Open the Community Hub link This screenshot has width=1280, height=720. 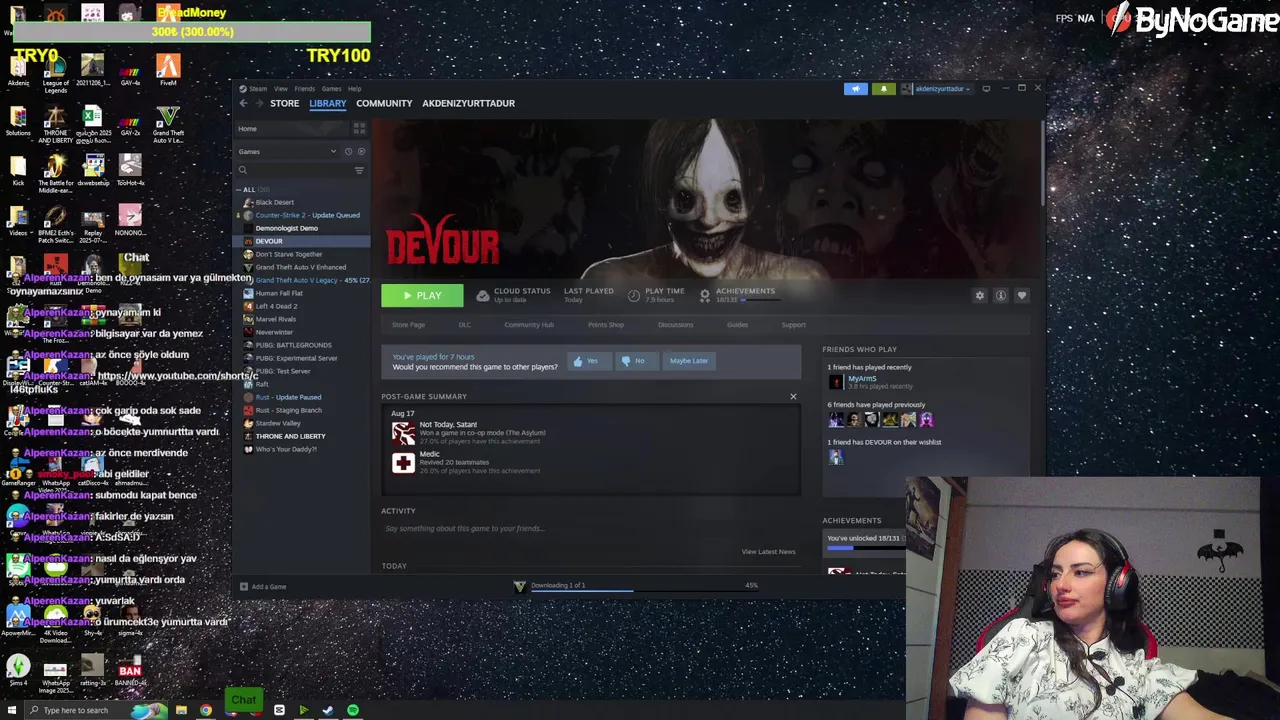pyautogui.click(x=529, y=325)
